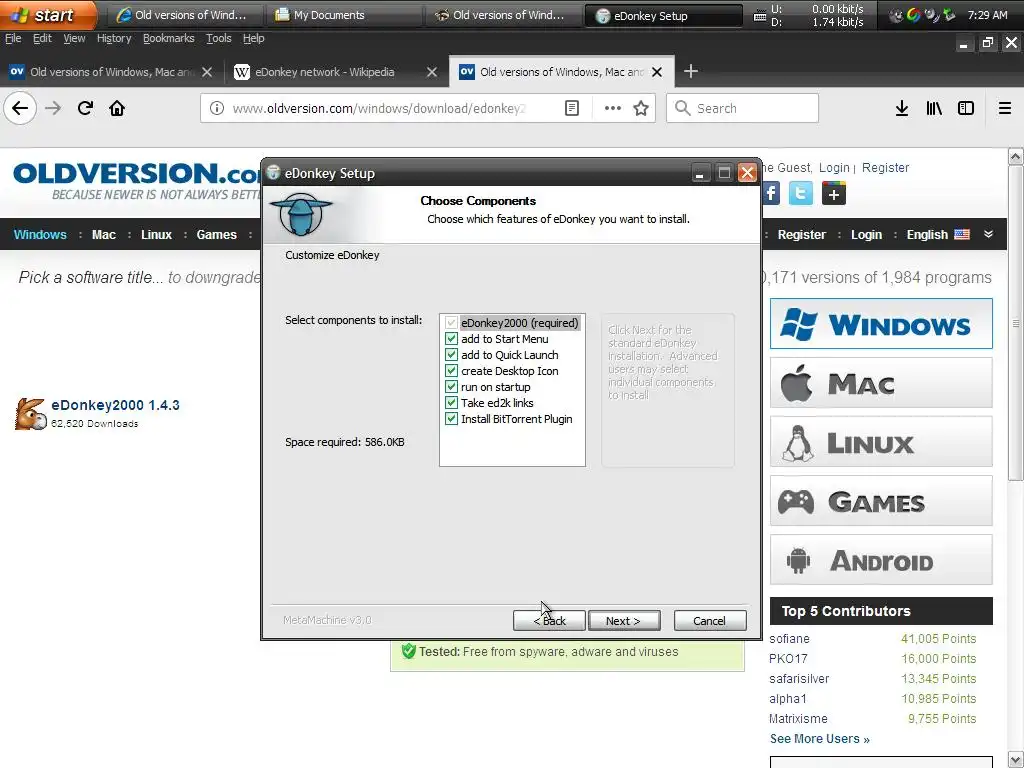Open page actions three-dot menu
1024x768 pixels.
(612, 108)
